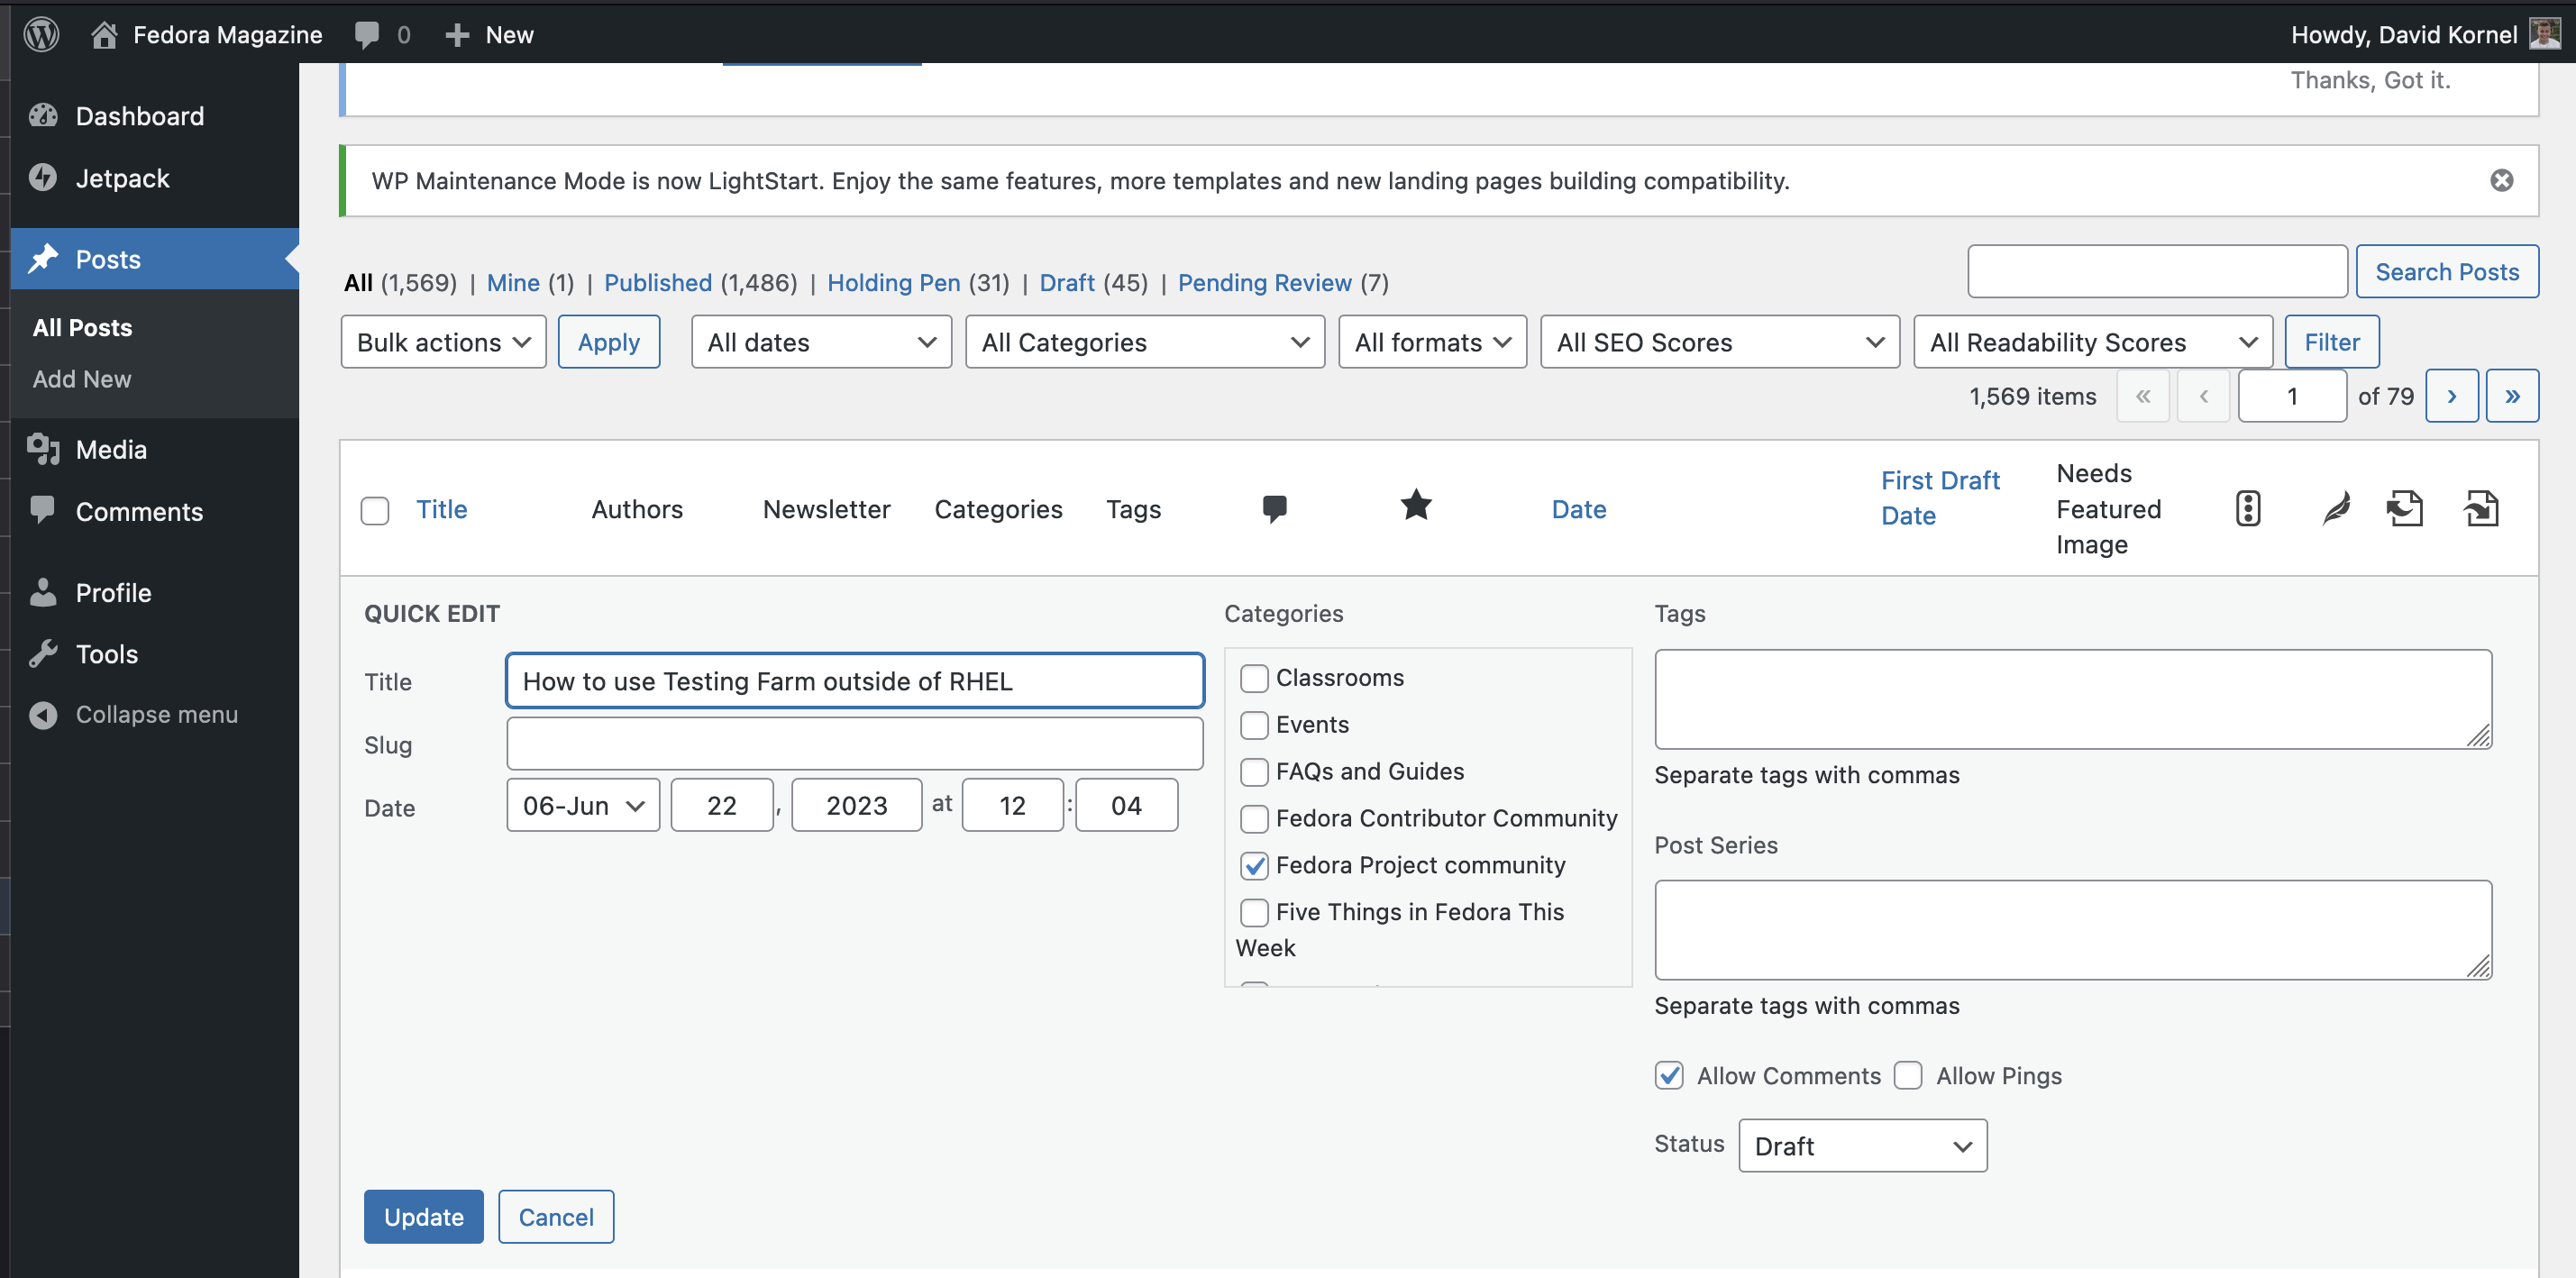Go to the next page of posts
The height and width of the screenshot is (1278, 2576).
click(x=2452, y=396)
